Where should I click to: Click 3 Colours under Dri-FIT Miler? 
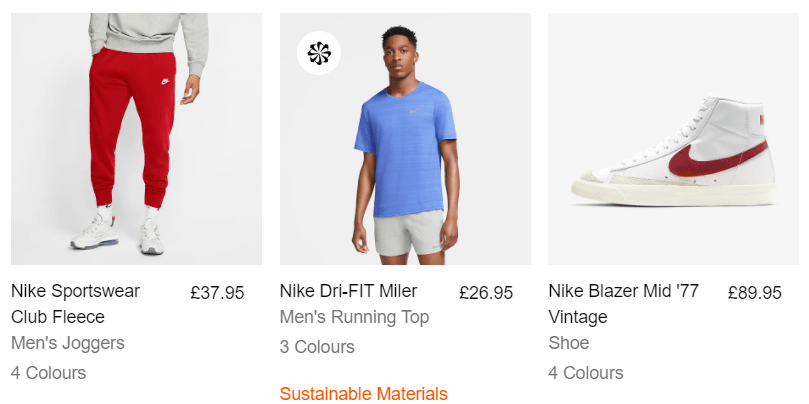(x=317, y=347)
